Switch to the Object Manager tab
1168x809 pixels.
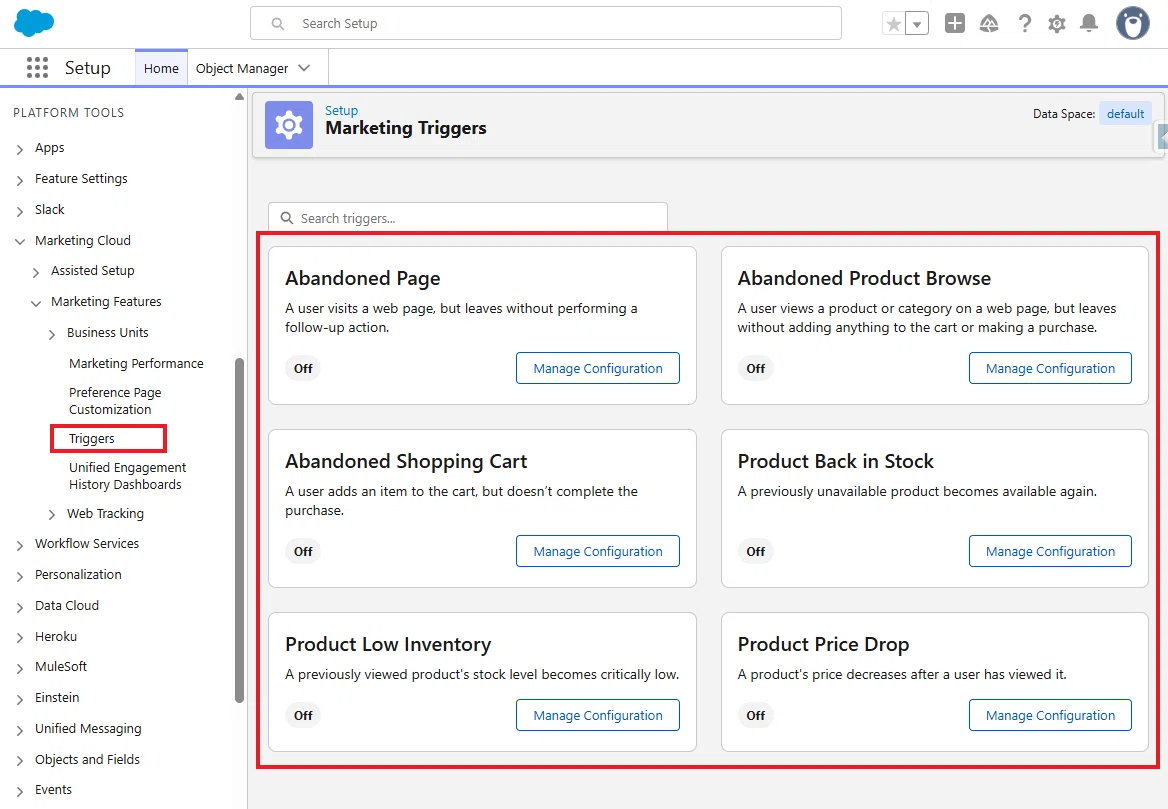(x=242, y=68)
